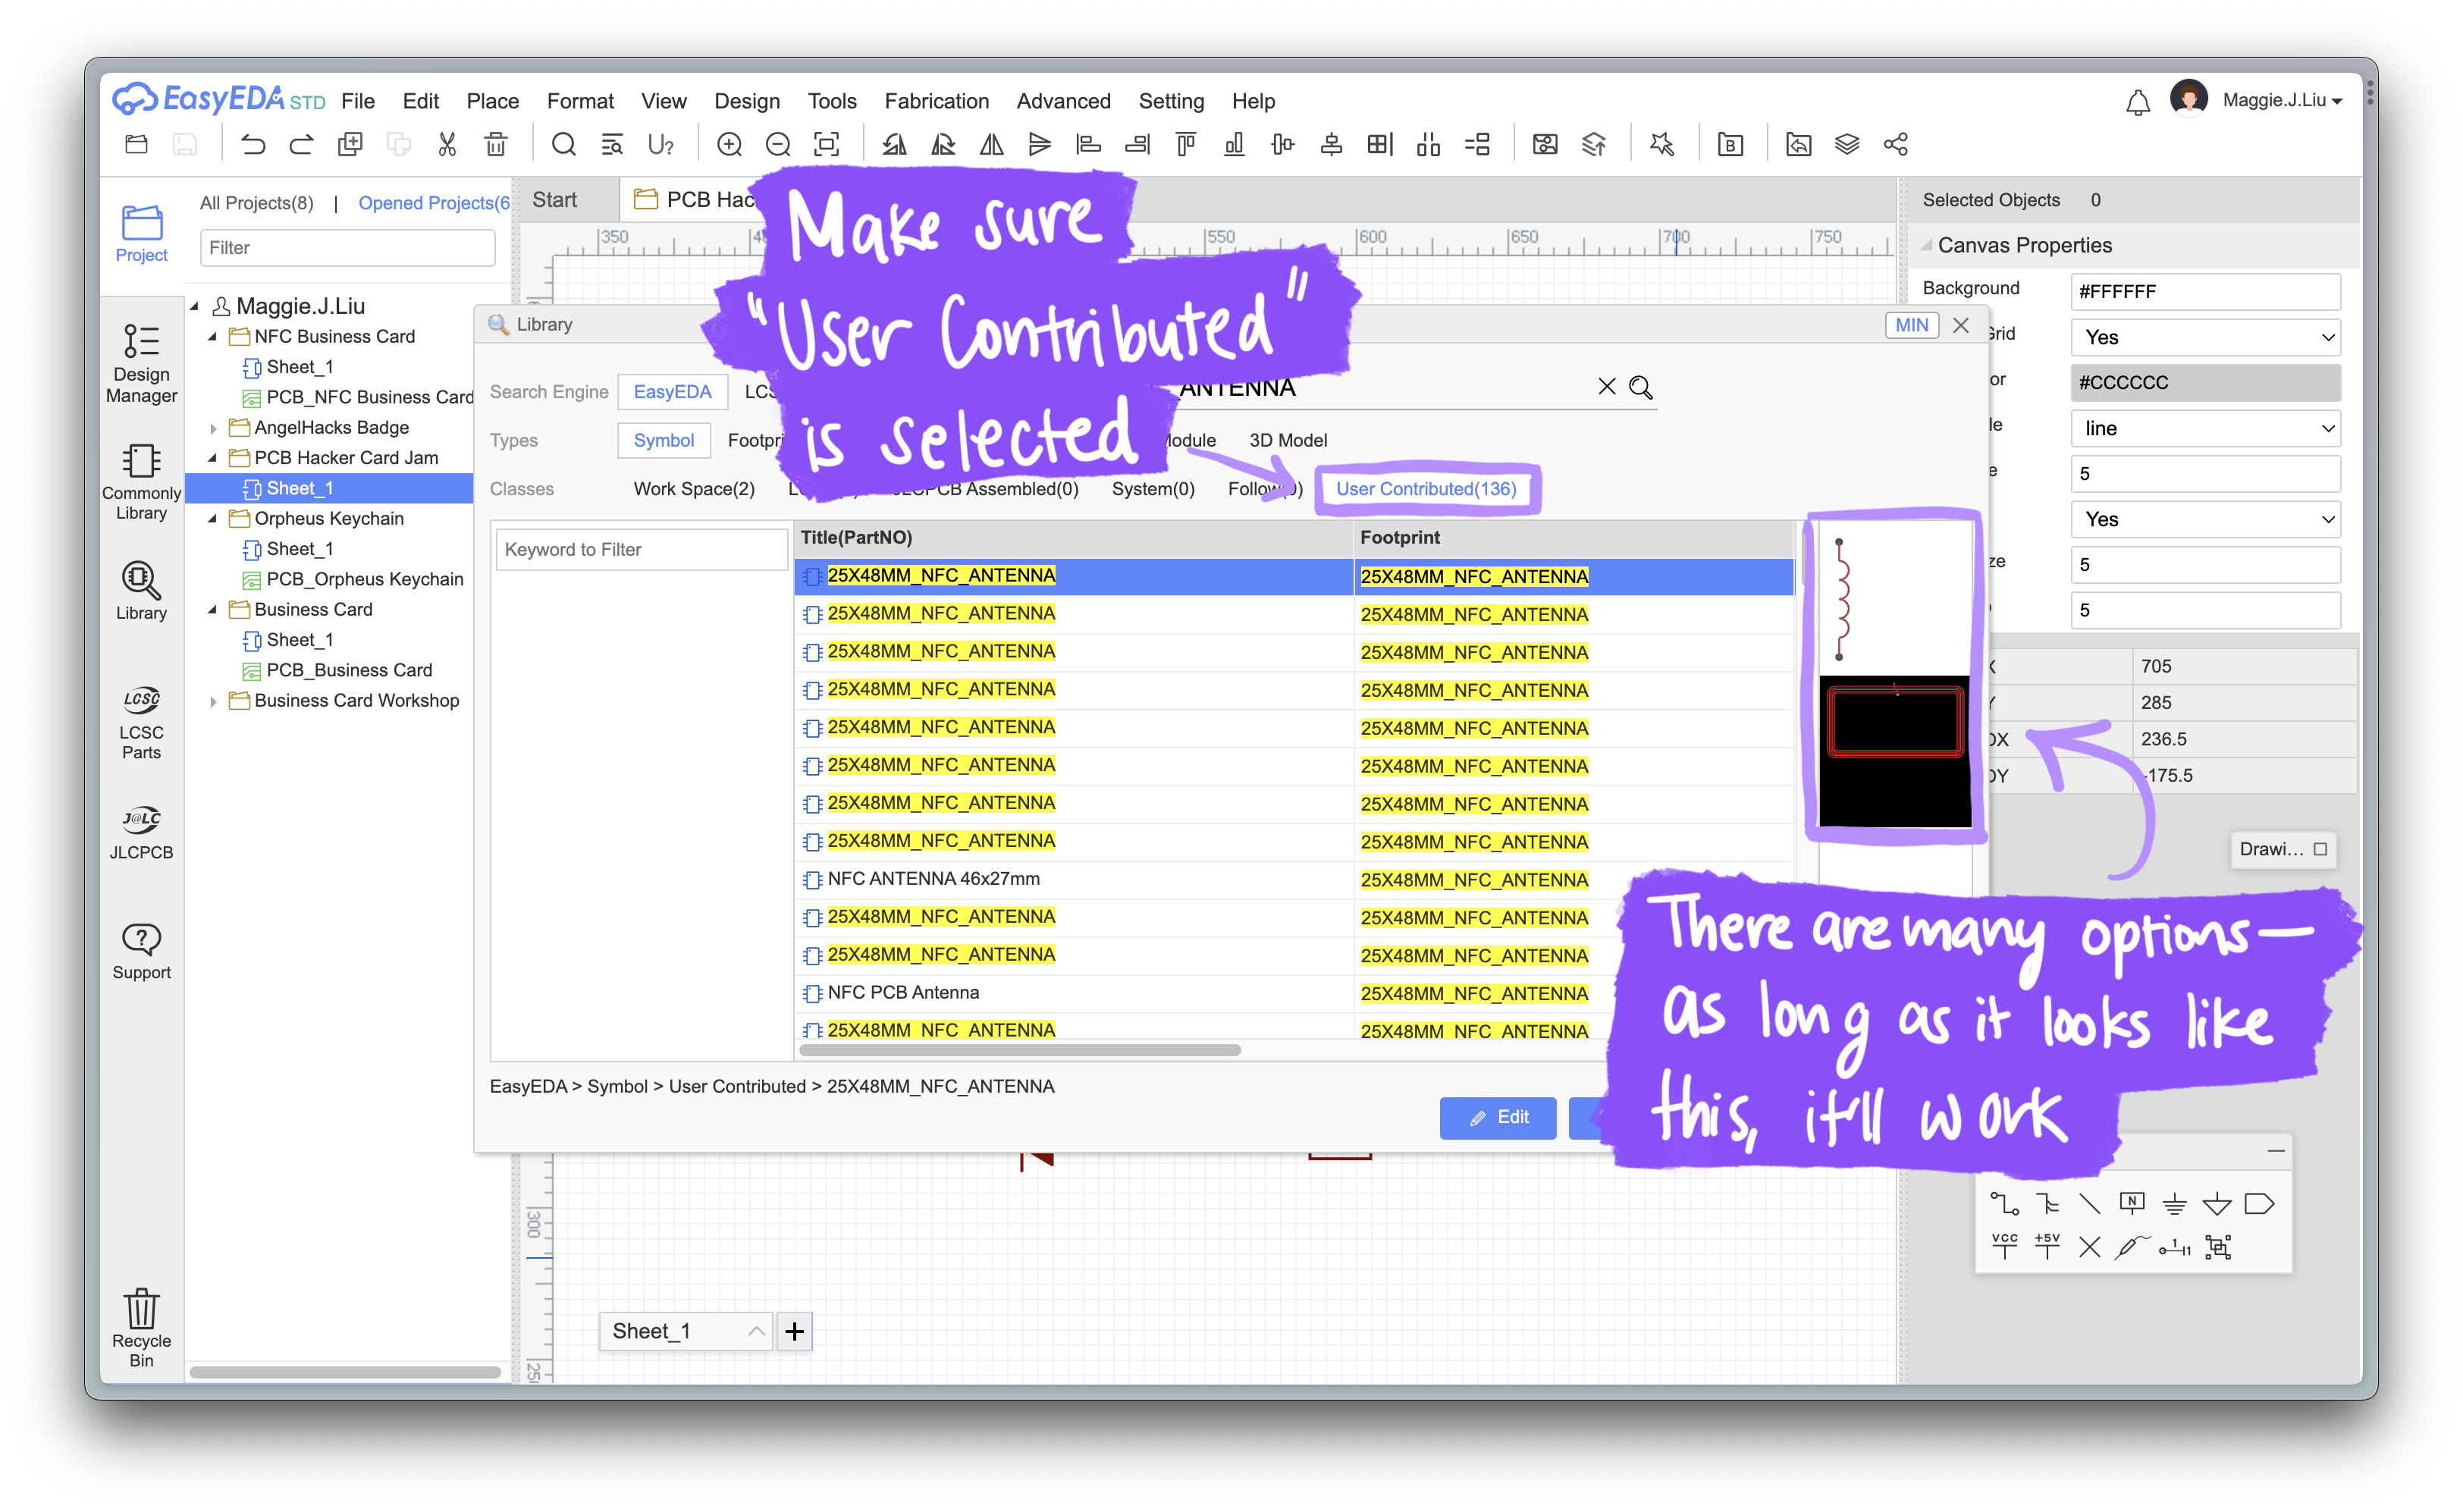This screenshot has width=2463, height=1512.
Task: Select the Work Space(2) class
Action: click(694, 489)
